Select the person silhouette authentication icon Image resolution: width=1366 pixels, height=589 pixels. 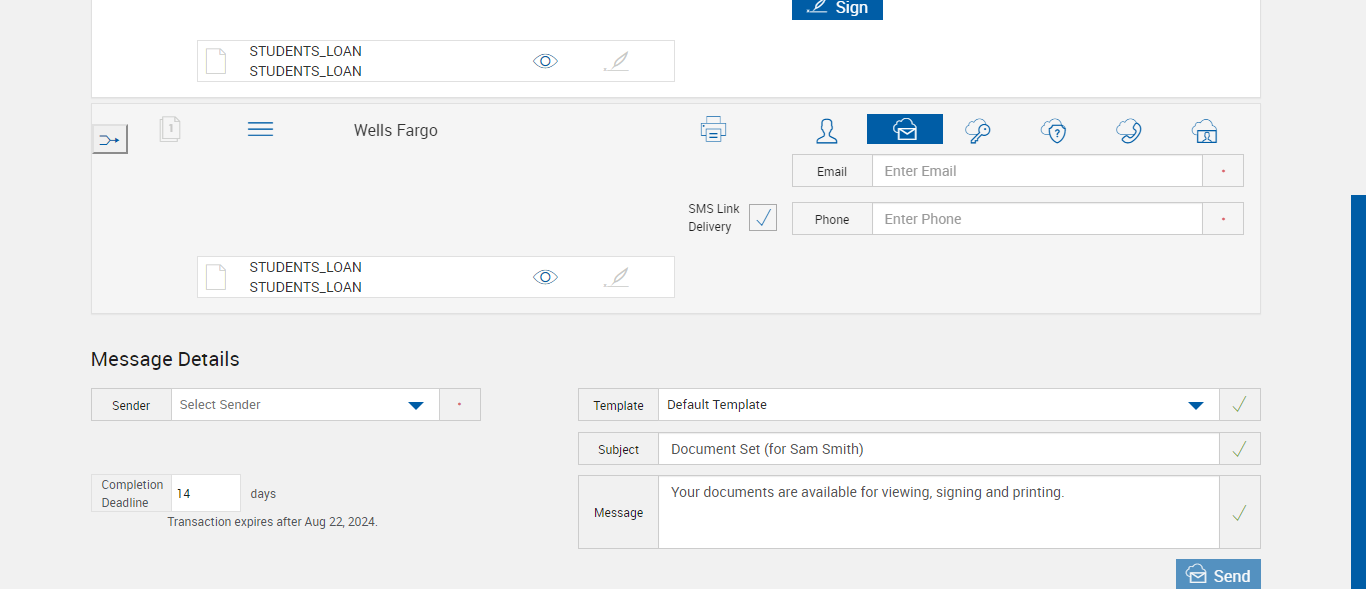pyautogui.click(x=826, y=131)
